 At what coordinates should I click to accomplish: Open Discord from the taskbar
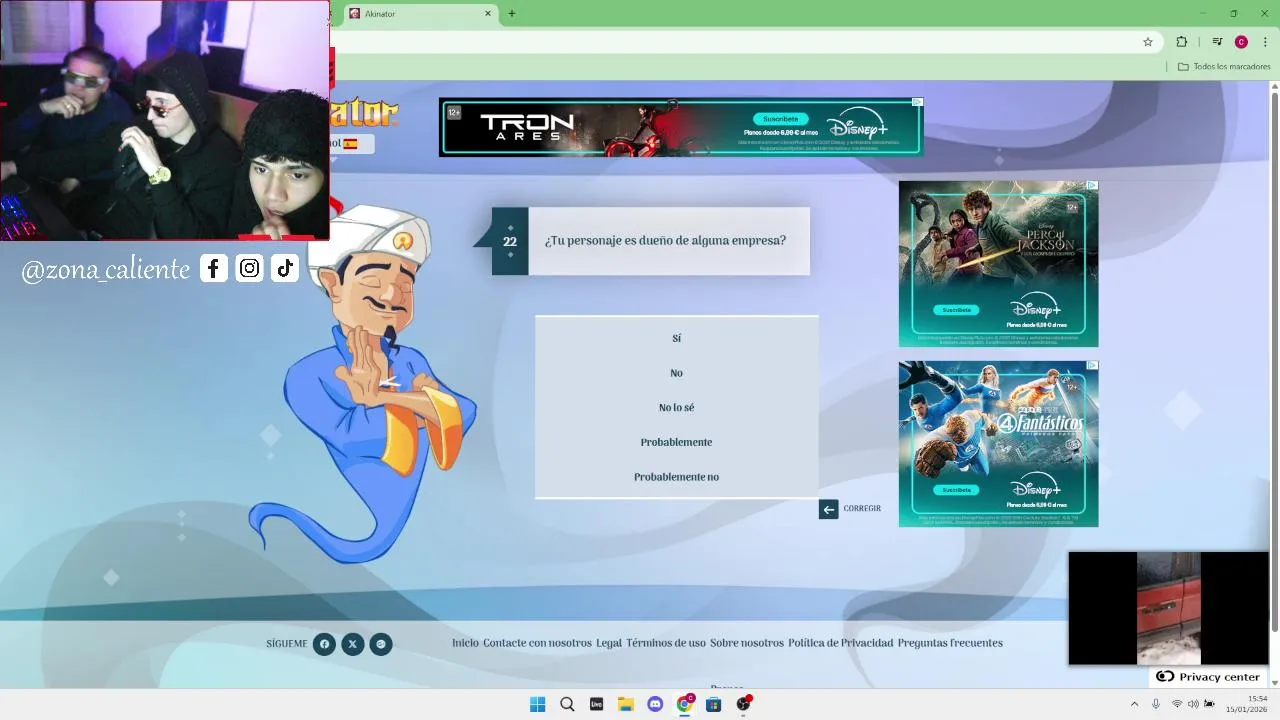coord(655,704)
